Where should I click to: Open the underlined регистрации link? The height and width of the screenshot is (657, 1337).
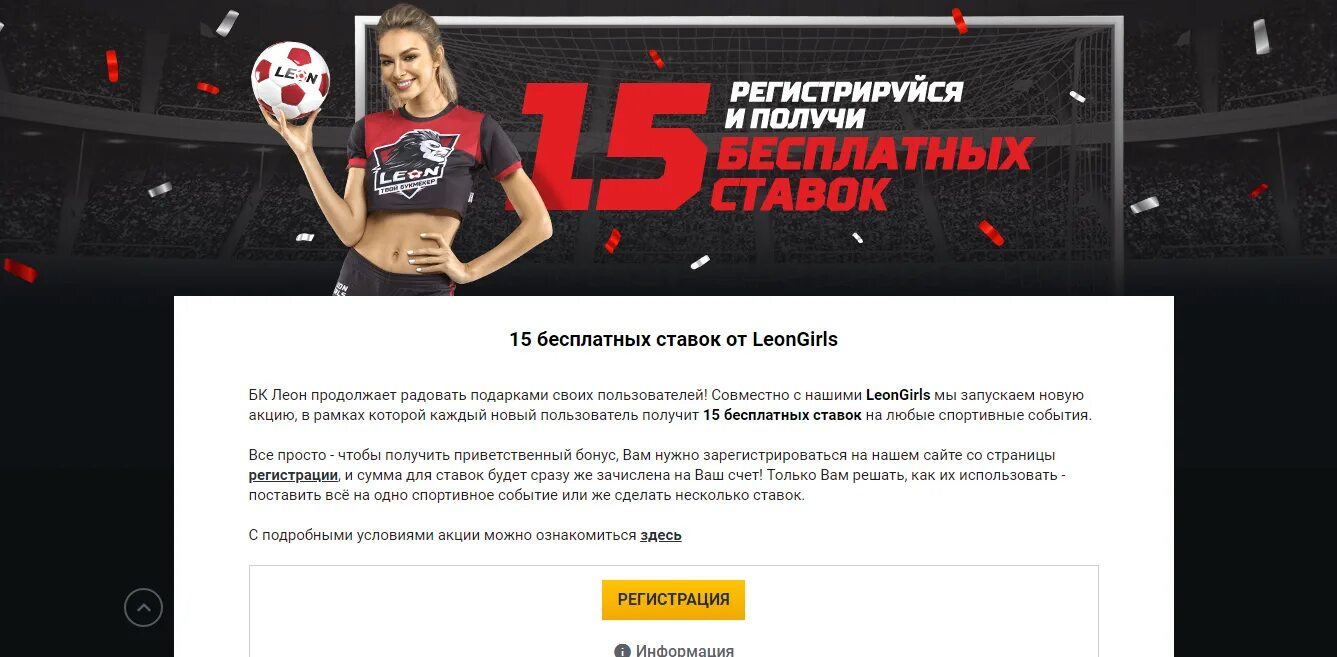click(x=293, y=475)
